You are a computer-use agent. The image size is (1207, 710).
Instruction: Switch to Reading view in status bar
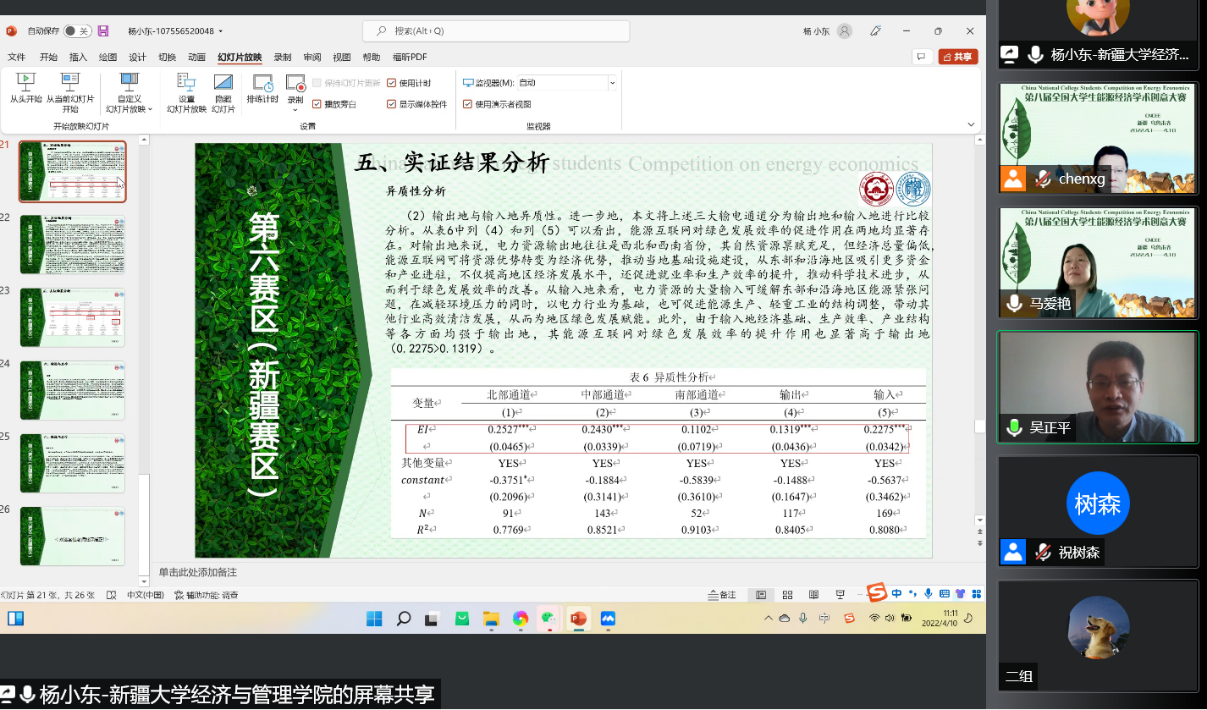[x=813, y=595]
